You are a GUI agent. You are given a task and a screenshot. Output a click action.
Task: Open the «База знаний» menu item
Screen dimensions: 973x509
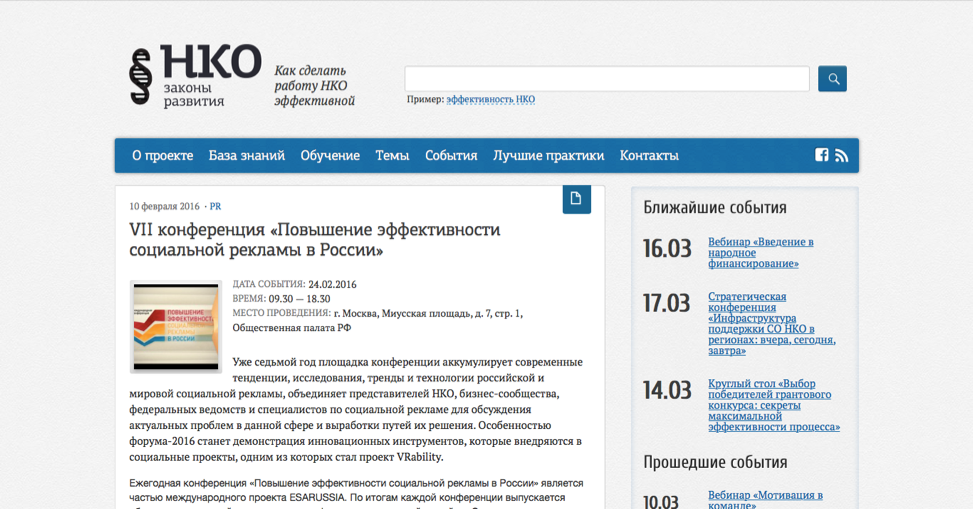point(246,156)
